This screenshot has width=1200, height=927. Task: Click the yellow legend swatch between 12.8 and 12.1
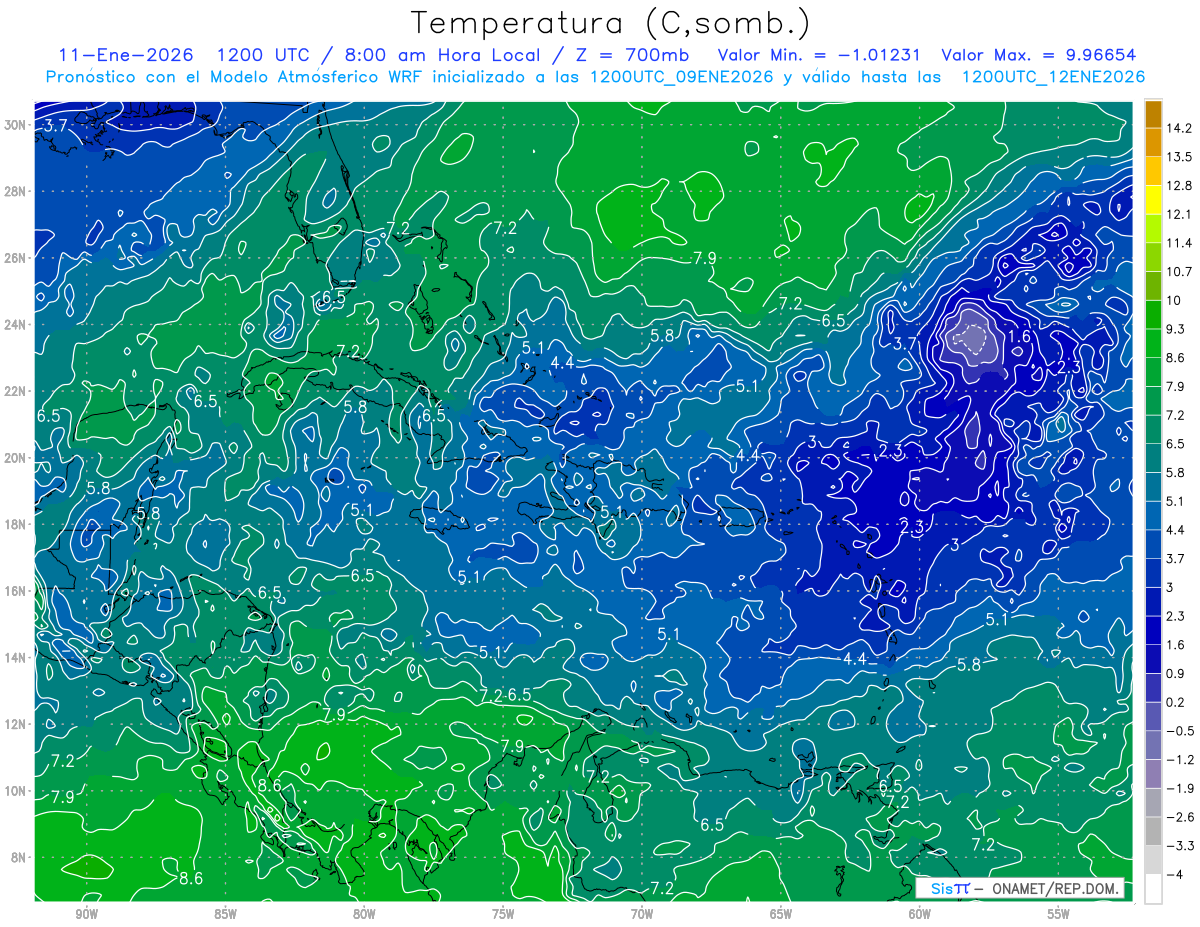[1153, 200]
